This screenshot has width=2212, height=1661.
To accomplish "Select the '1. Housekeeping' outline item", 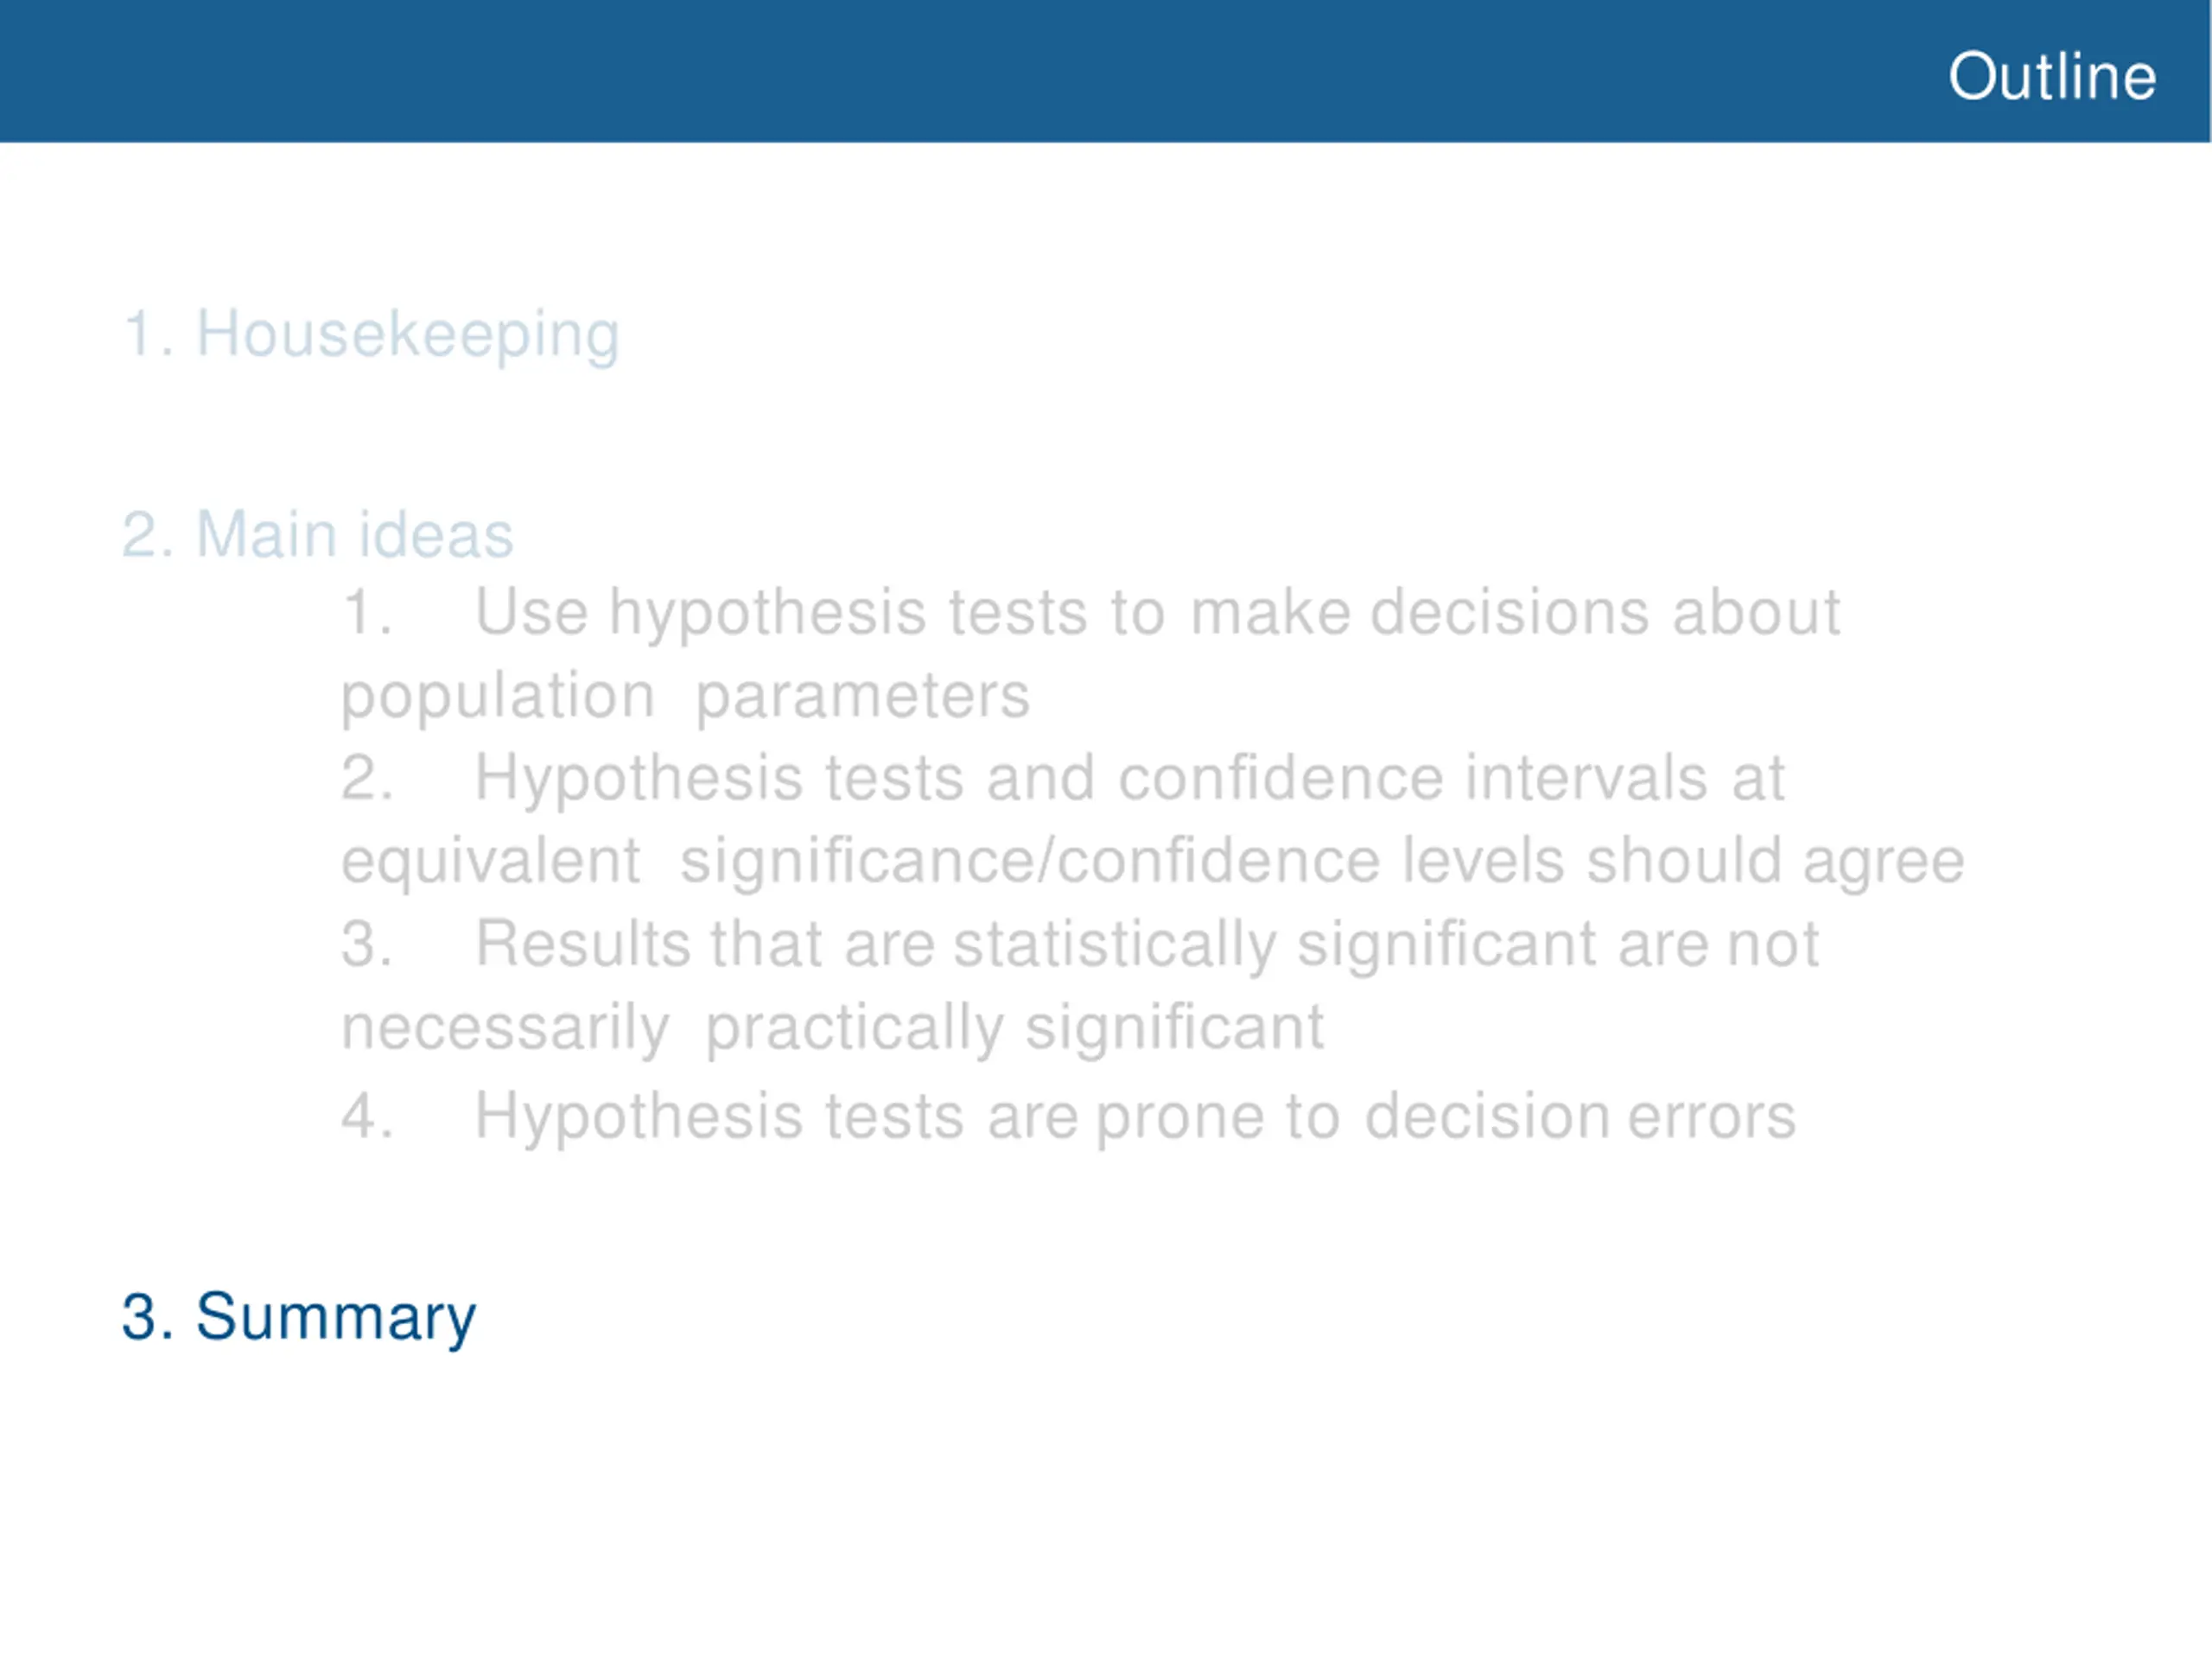I will click(x=371, y=335).
